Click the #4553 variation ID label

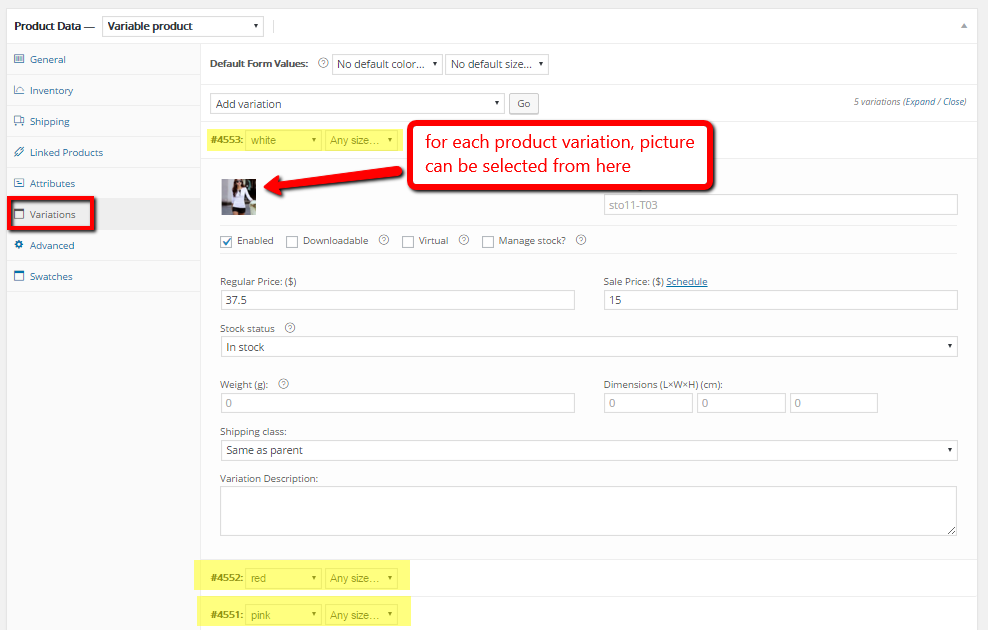click(227, 140)
